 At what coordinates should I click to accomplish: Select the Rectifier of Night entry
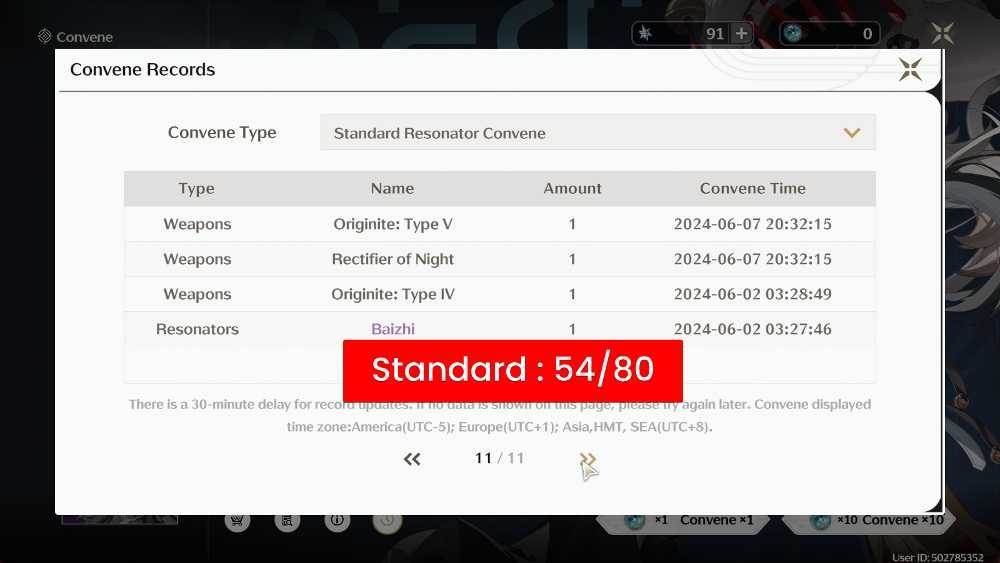coord(393,259)
